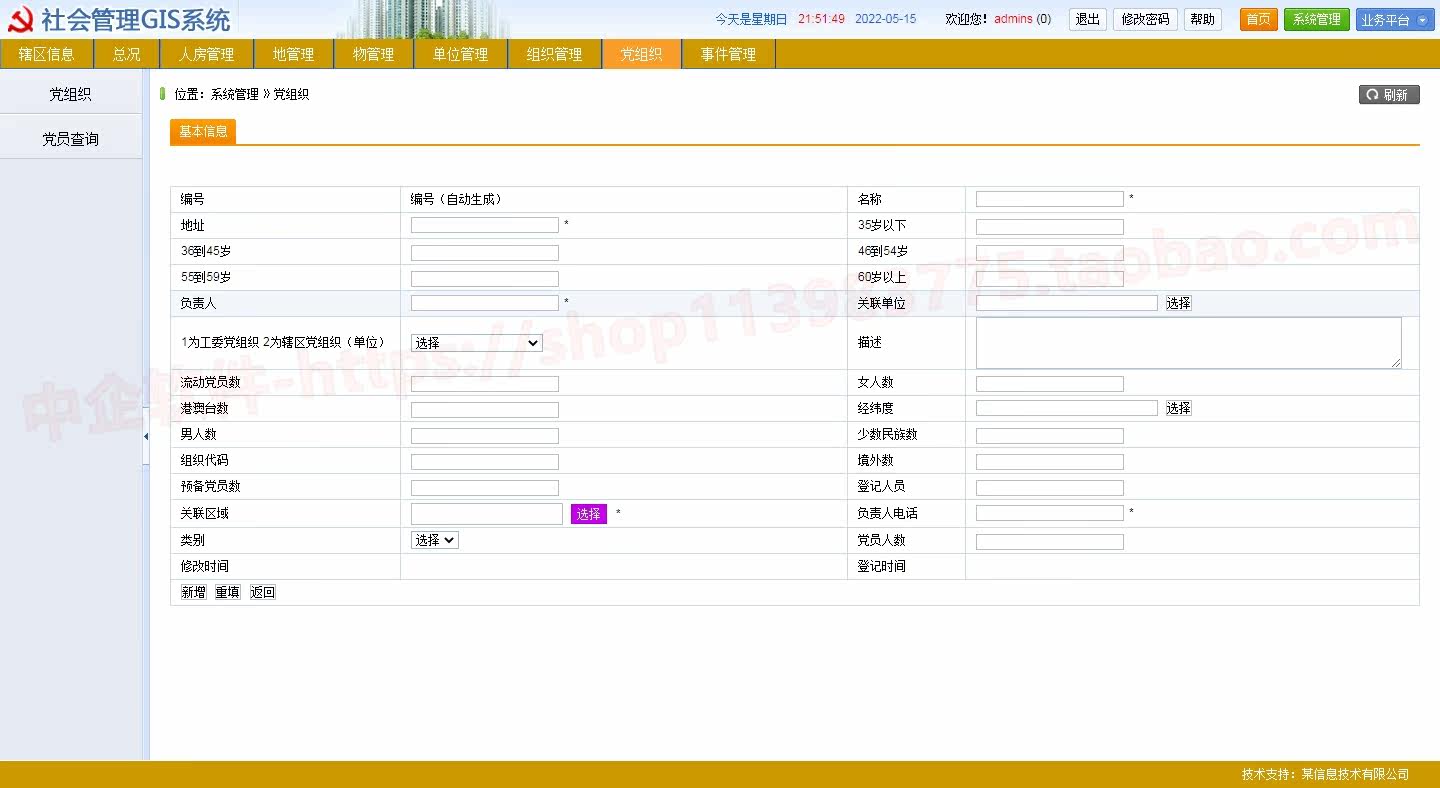Click the 经纬度 input field

[x=1067, y=408]
